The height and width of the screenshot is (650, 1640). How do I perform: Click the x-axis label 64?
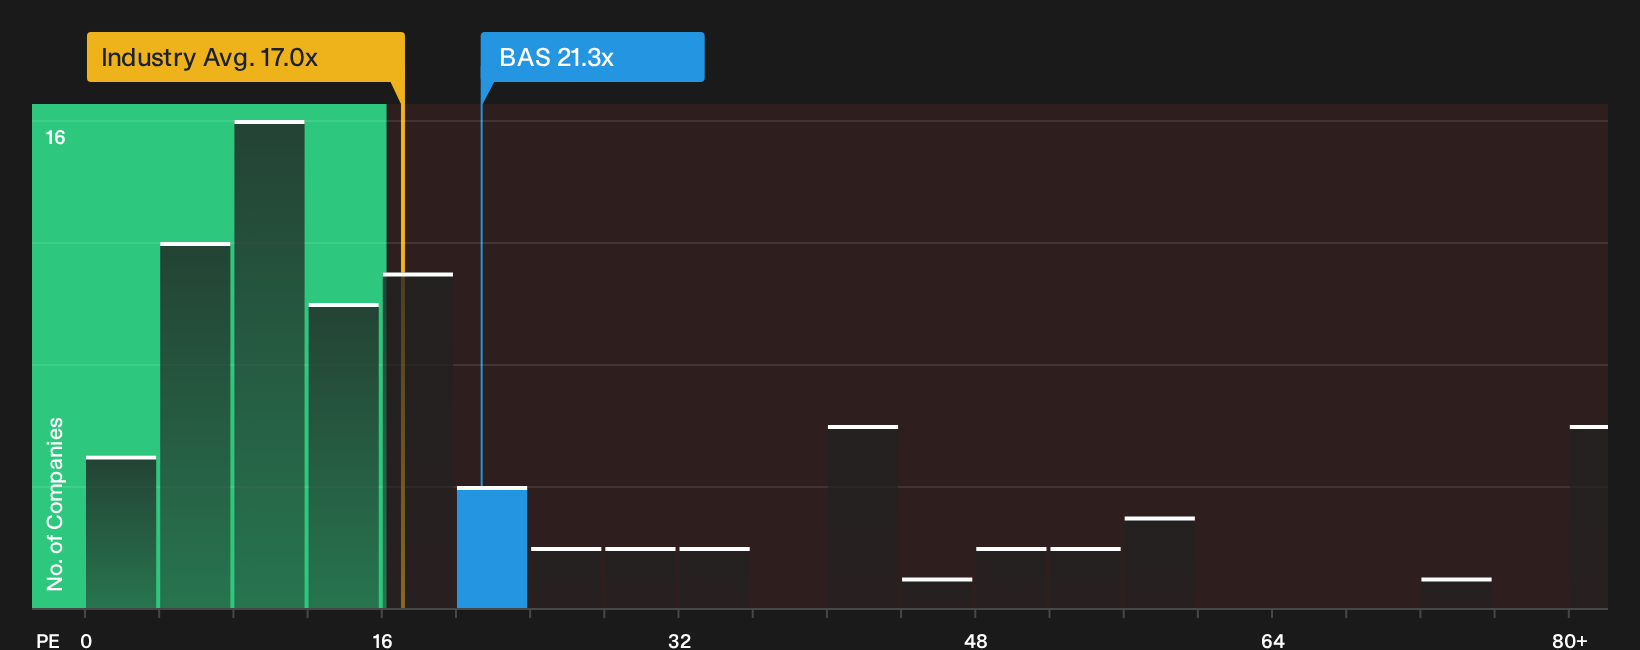1273,640
